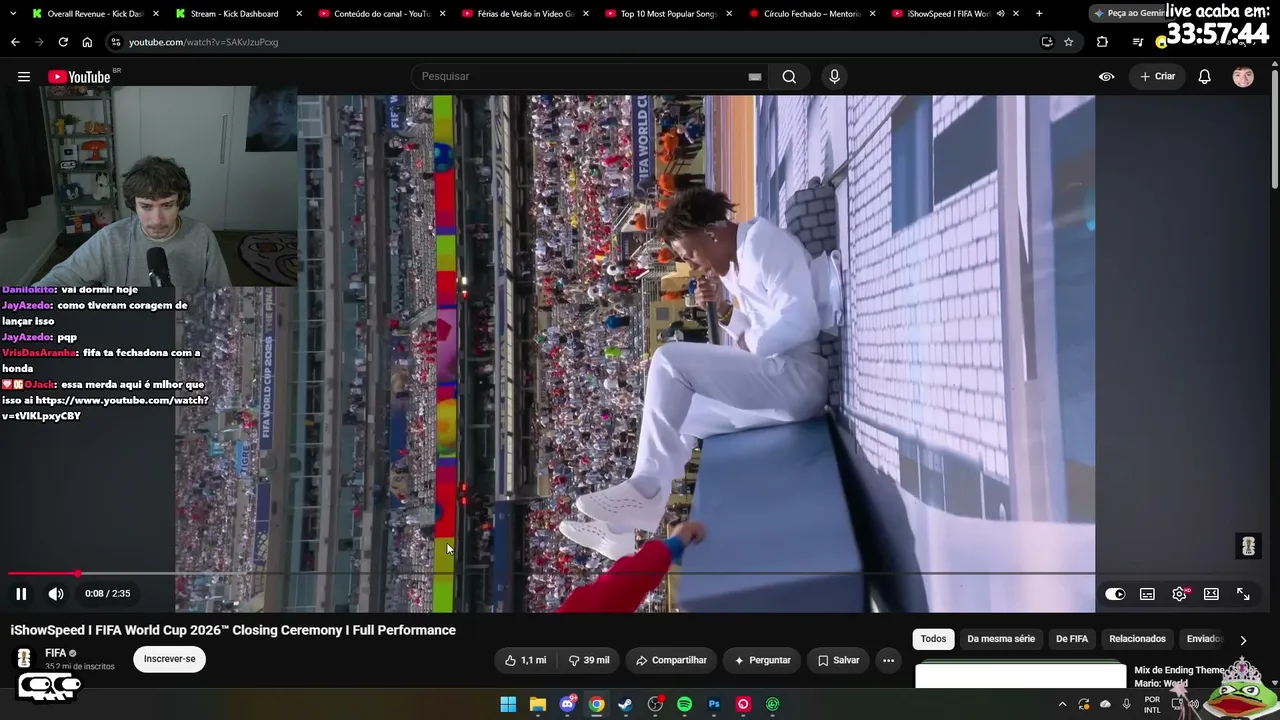Switch to Férias de Verão in Video tab
This screenshot has height=720, width=1280.
click(x=523, y=14)
